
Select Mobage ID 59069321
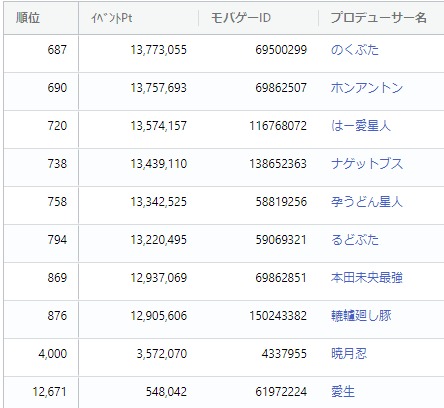tap(281, 240)
